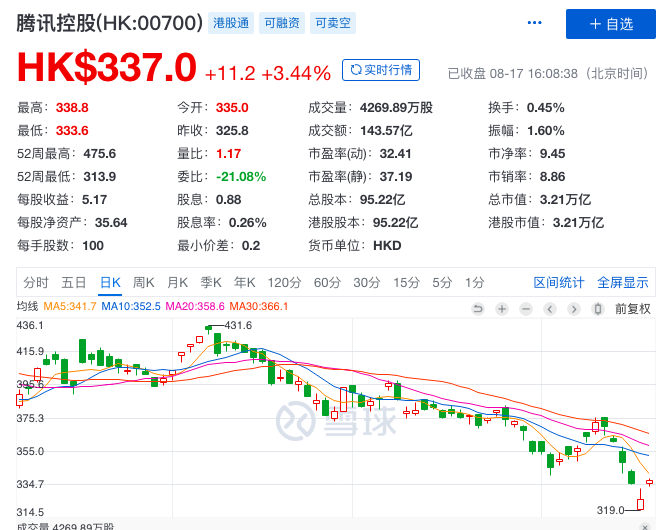
Task: Add stock with the 自选 button
Action: point(611,24)
